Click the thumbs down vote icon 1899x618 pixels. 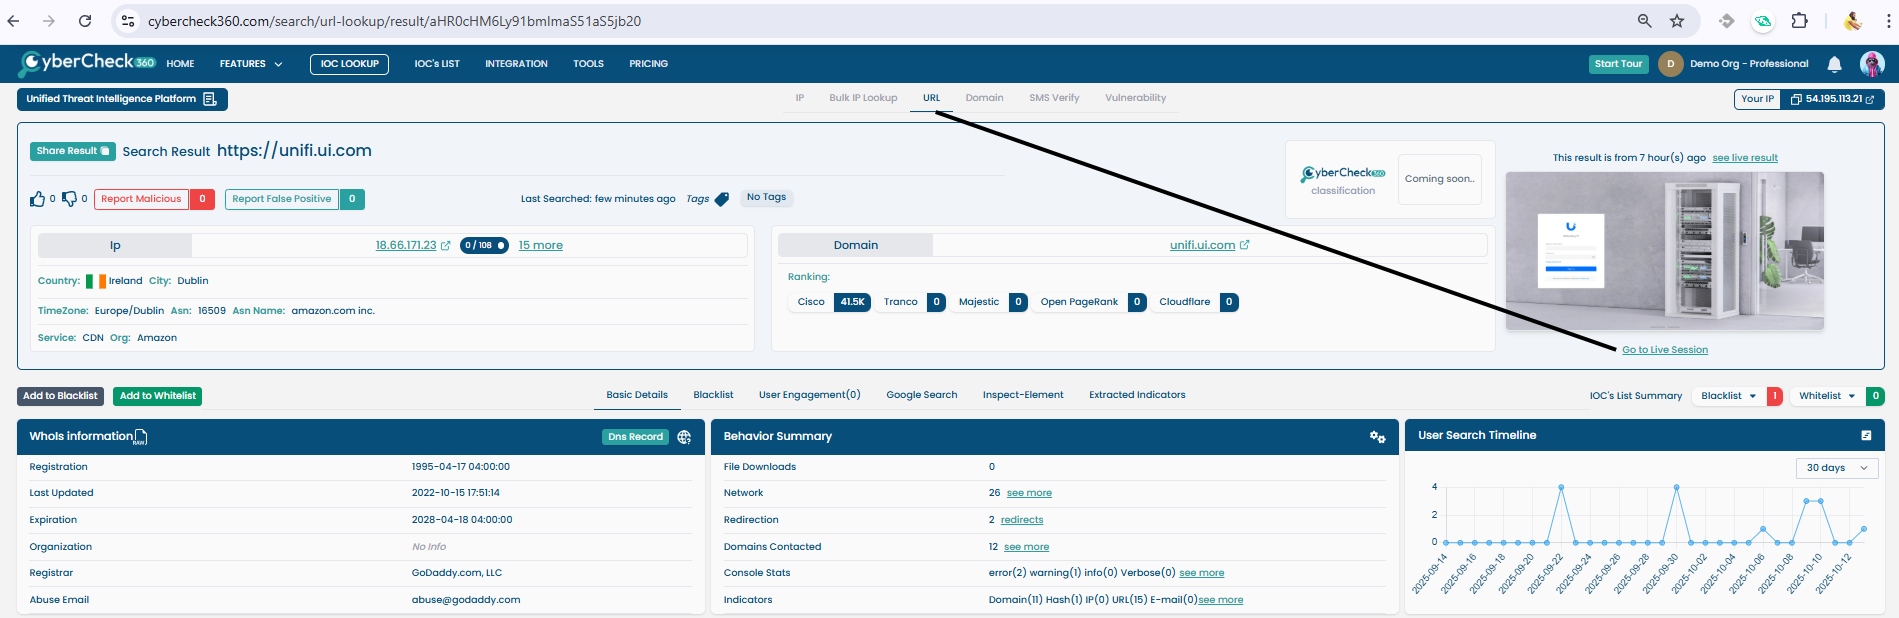click(x=69, y=199)
